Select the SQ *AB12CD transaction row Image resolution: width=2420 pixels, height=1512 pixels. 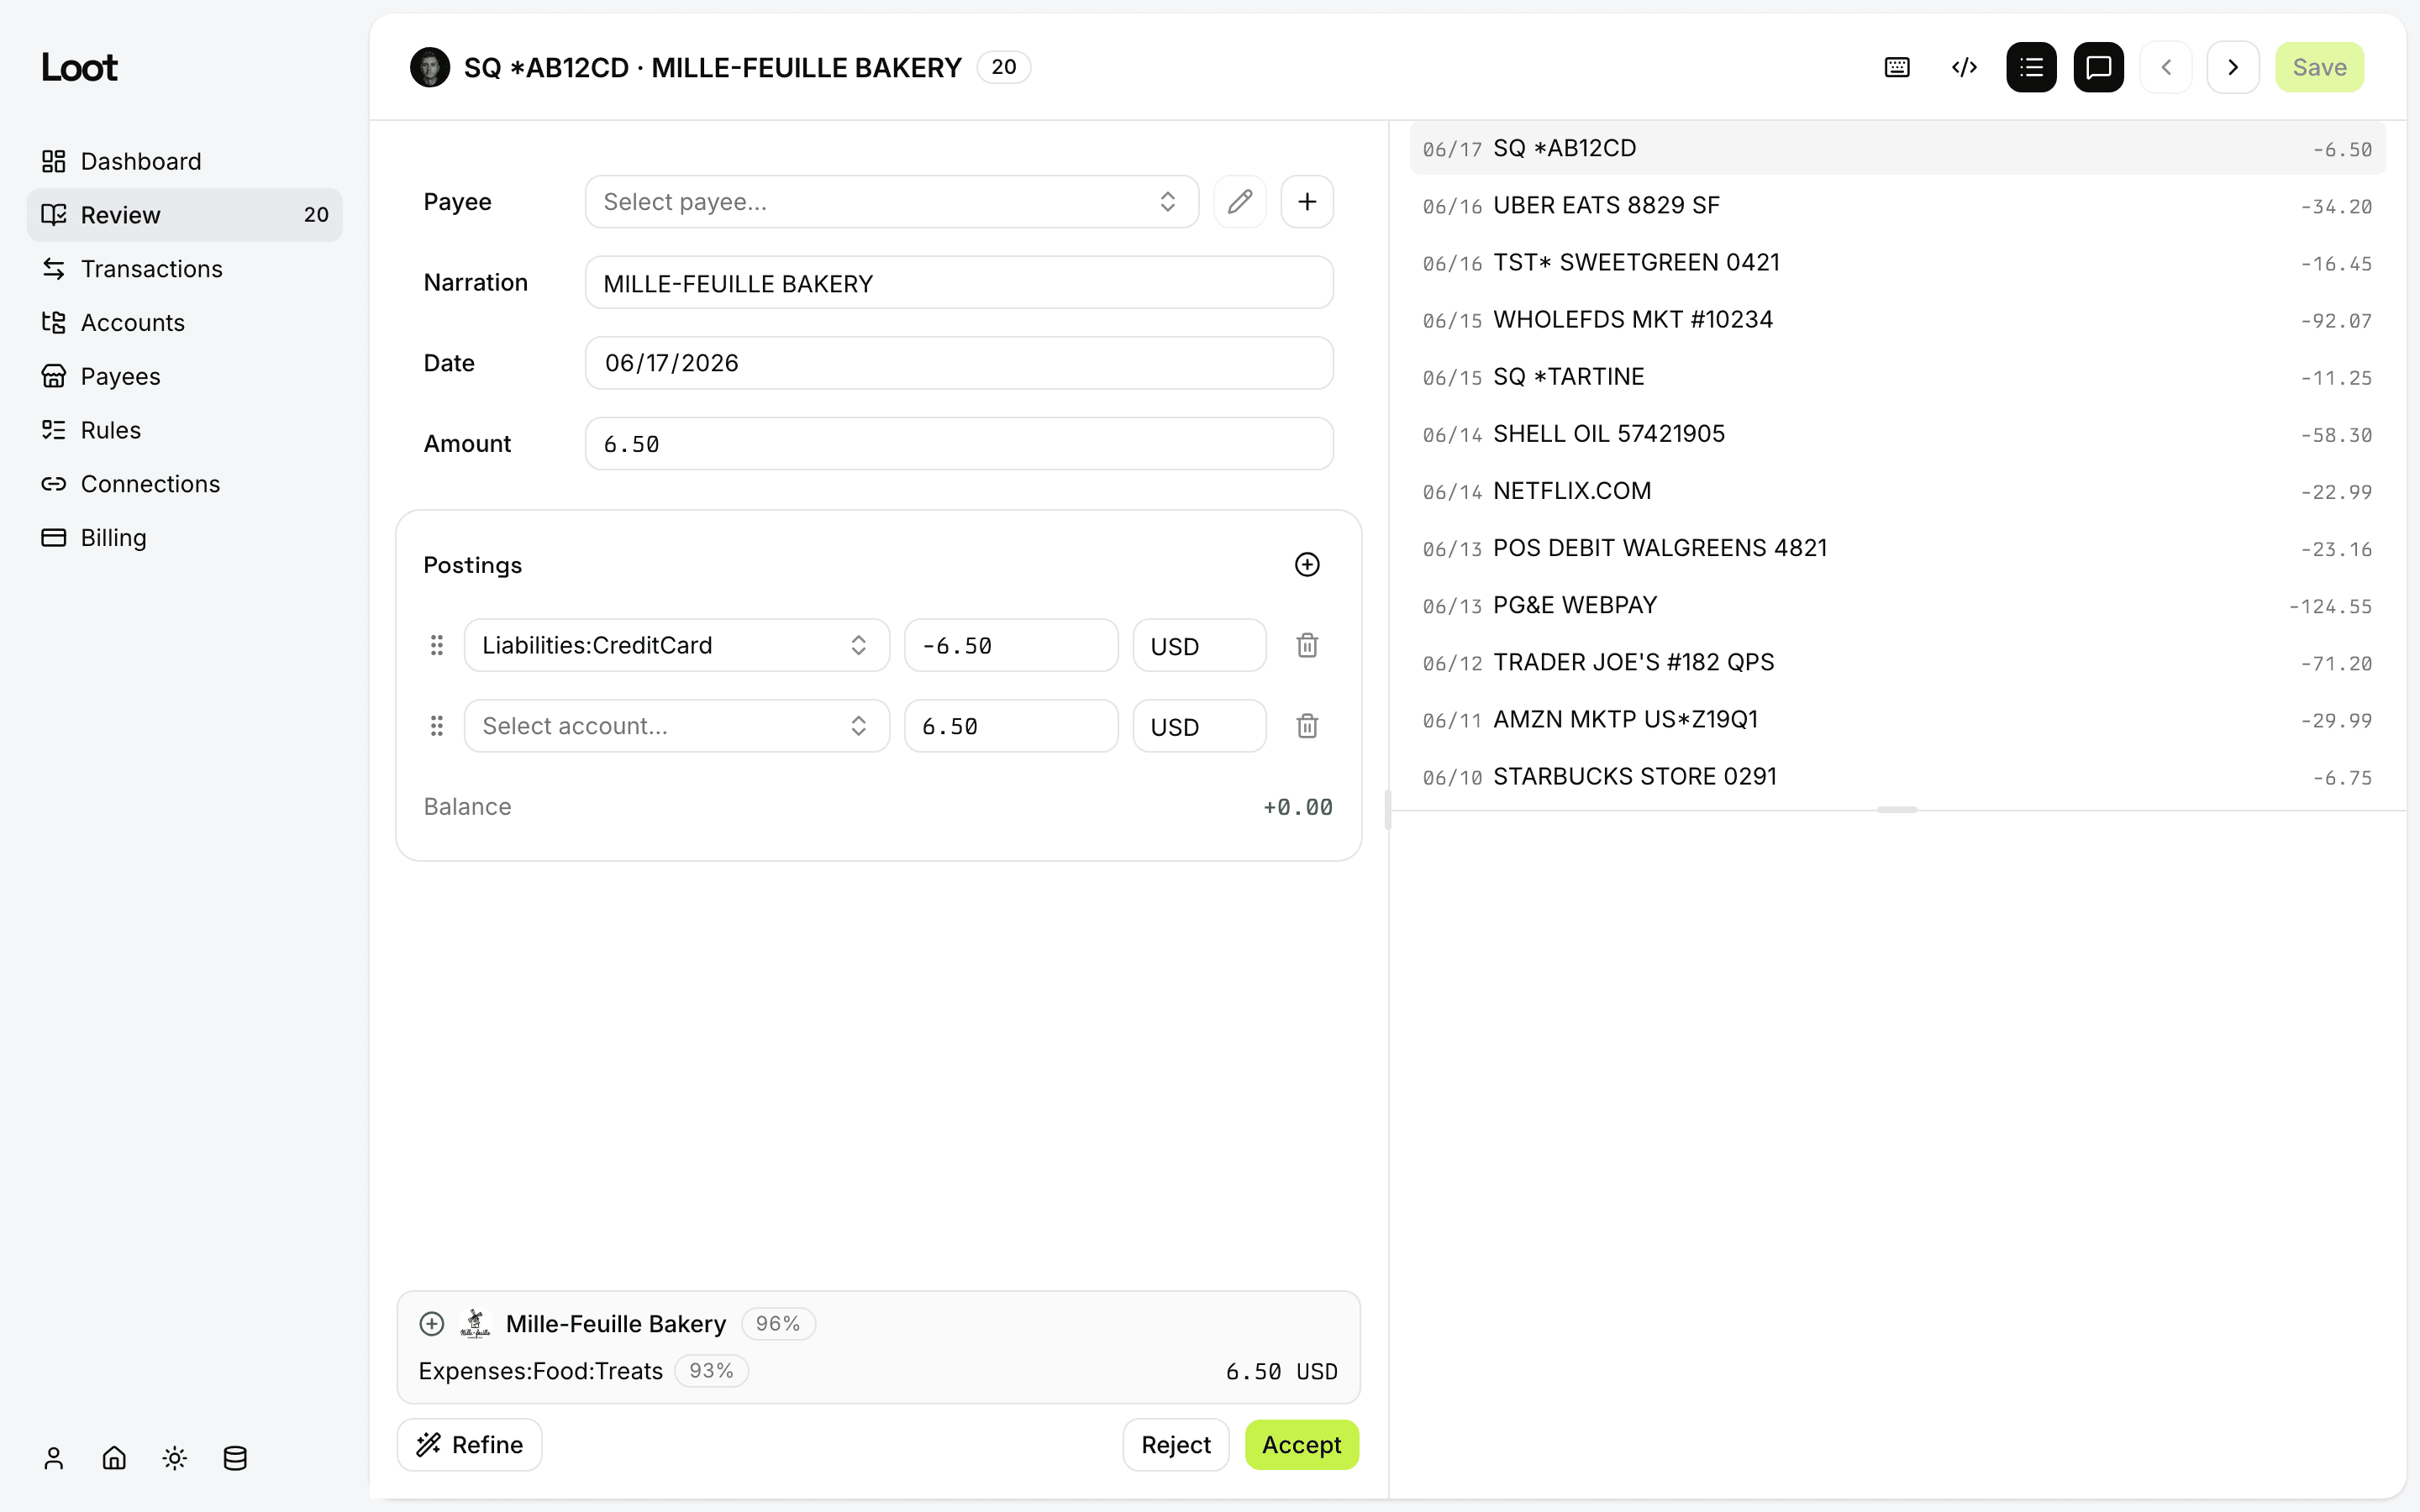[x=1897, y=148]
